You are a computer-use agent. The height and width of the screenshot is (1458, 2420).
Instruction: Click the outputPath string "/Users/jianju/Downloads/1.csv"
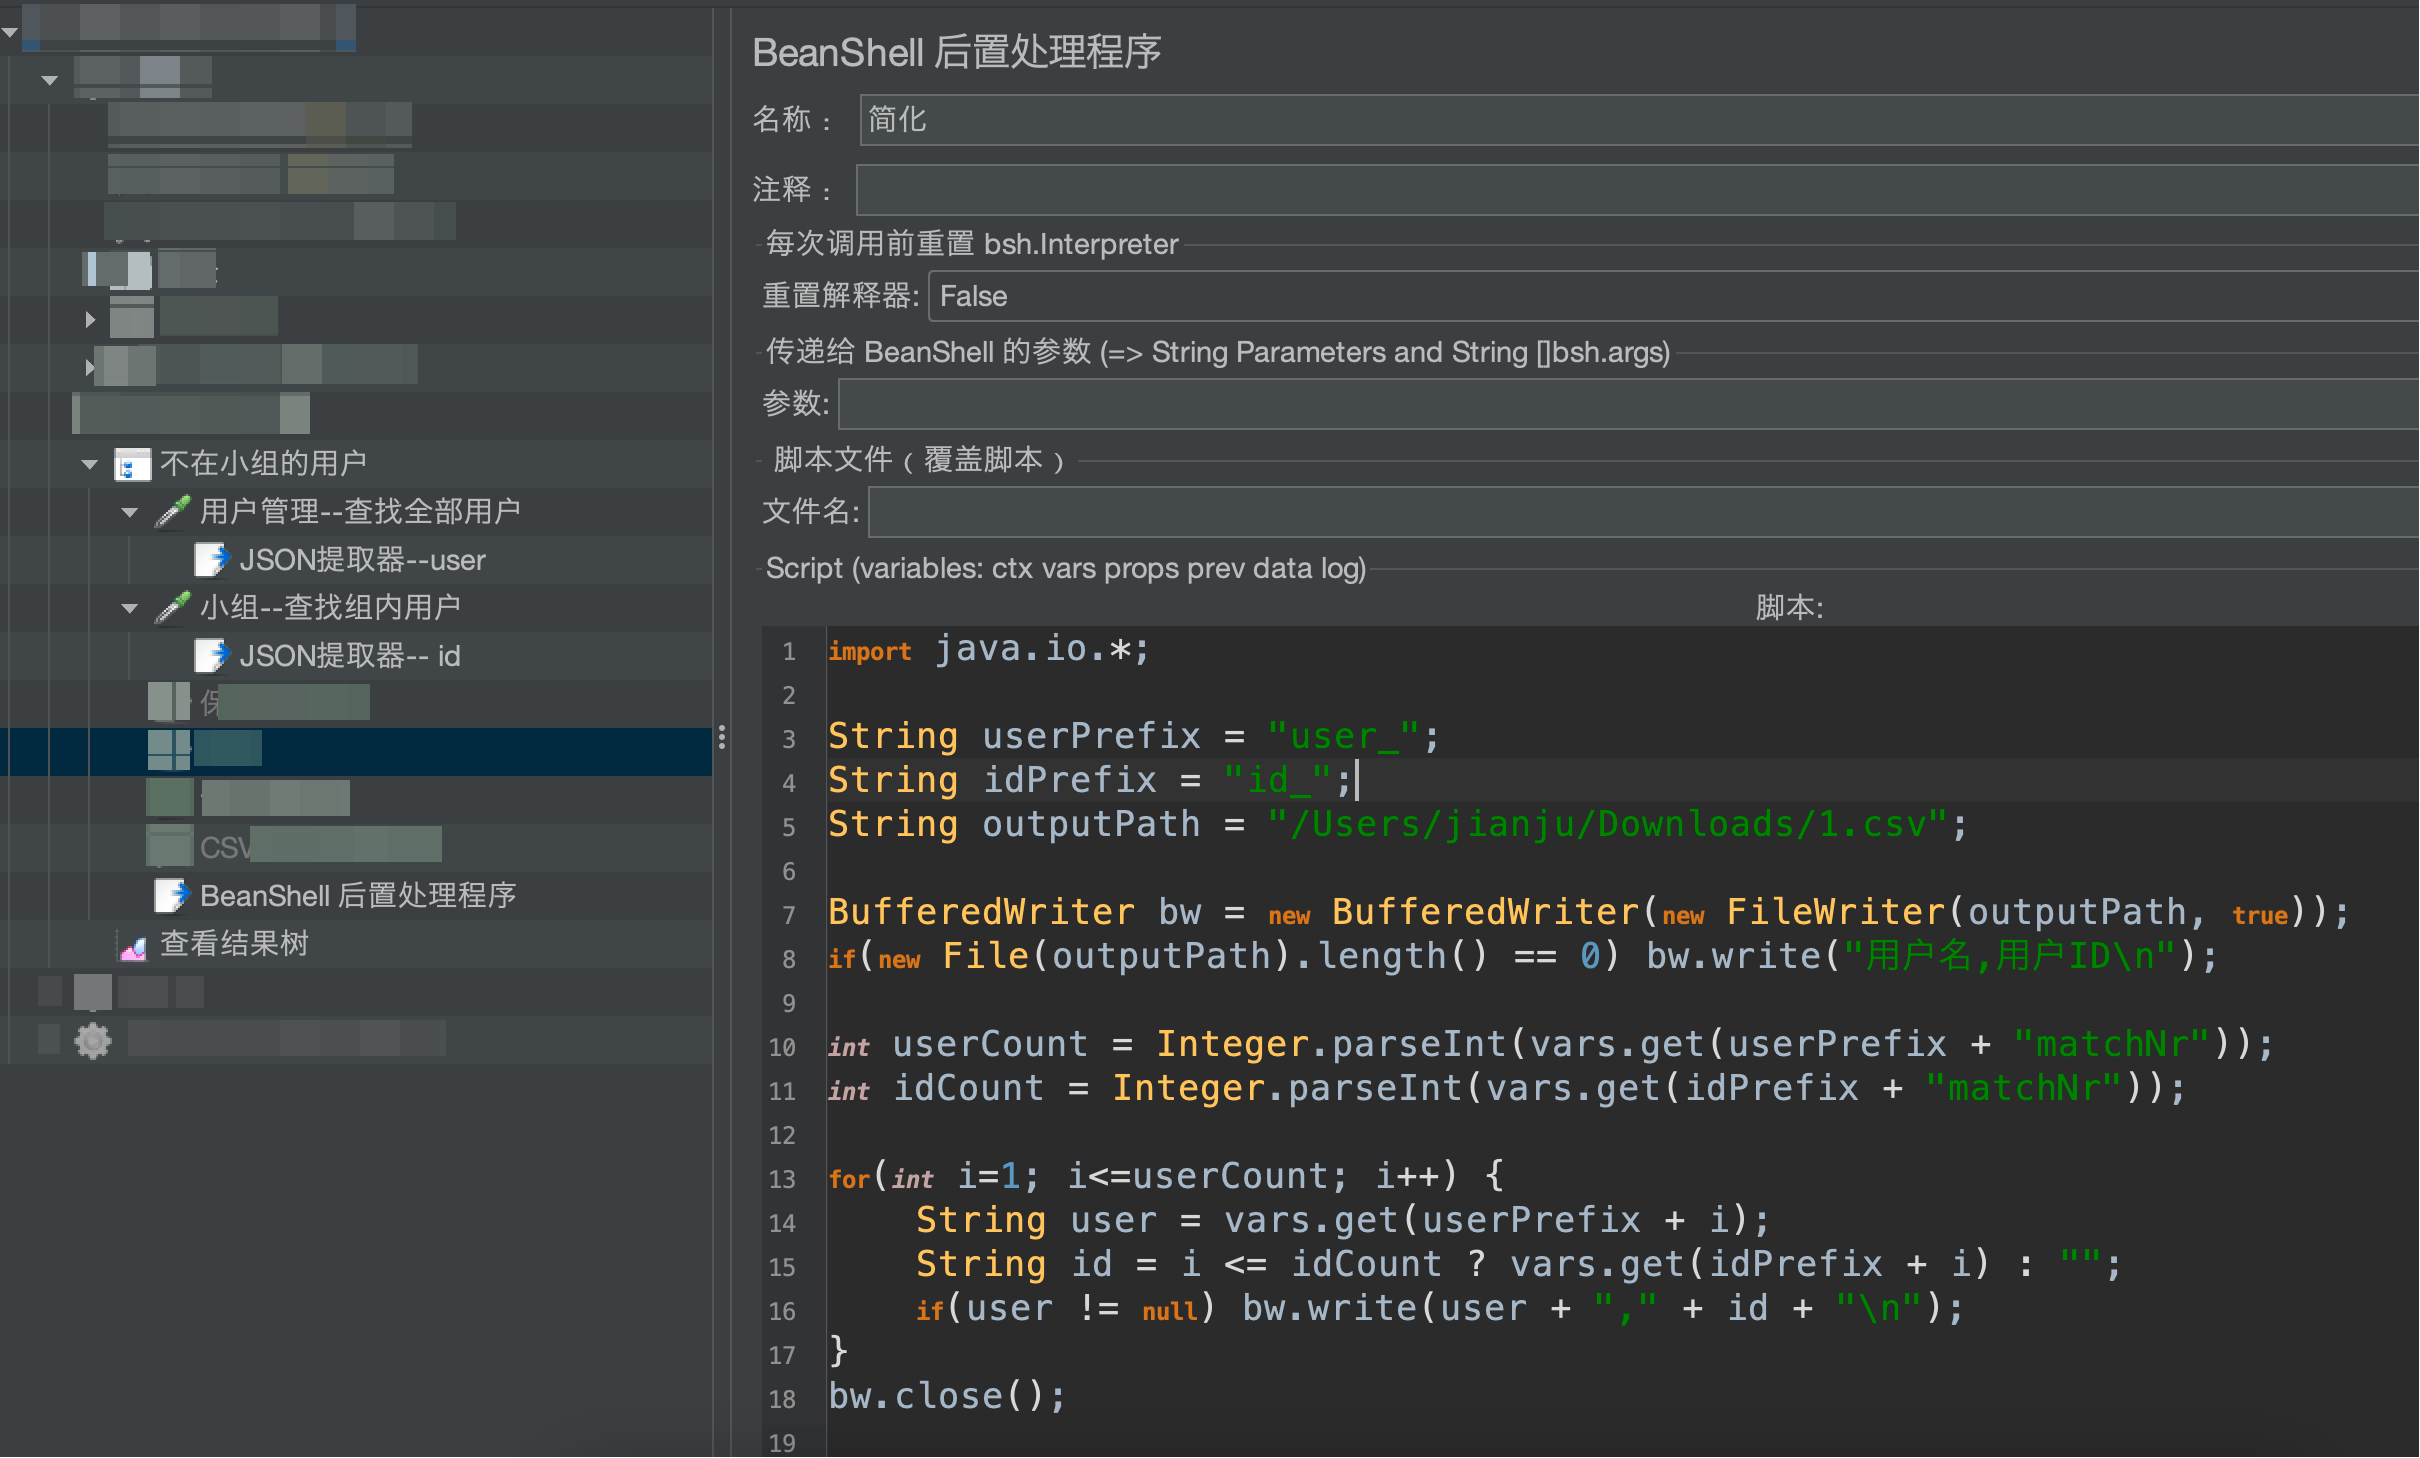tap(1607, 825)
